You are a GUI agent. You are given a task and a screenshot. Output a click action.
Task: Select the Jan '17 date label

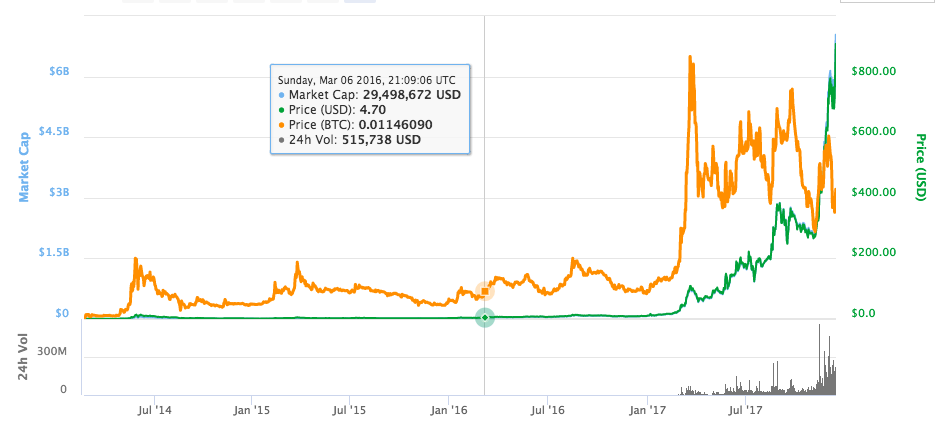click(647, 411)
